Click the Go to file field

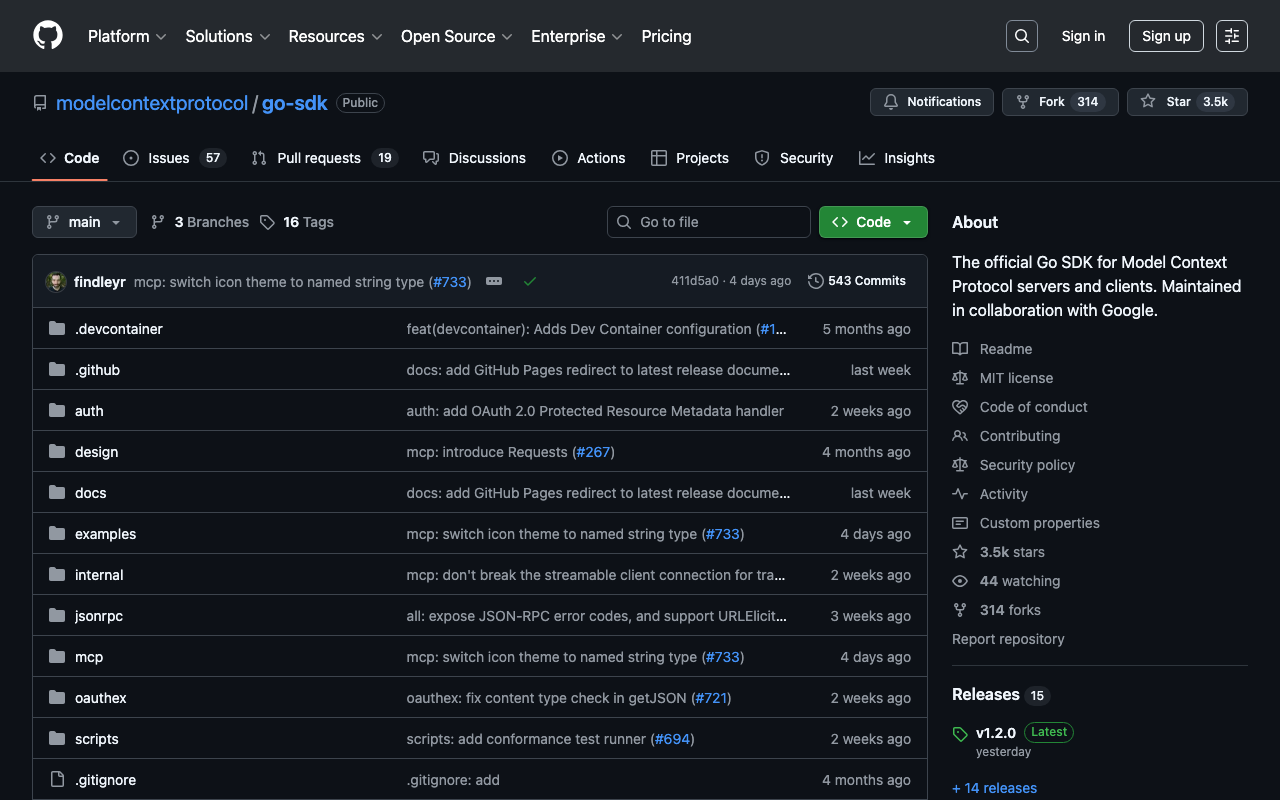coord(709,222)
